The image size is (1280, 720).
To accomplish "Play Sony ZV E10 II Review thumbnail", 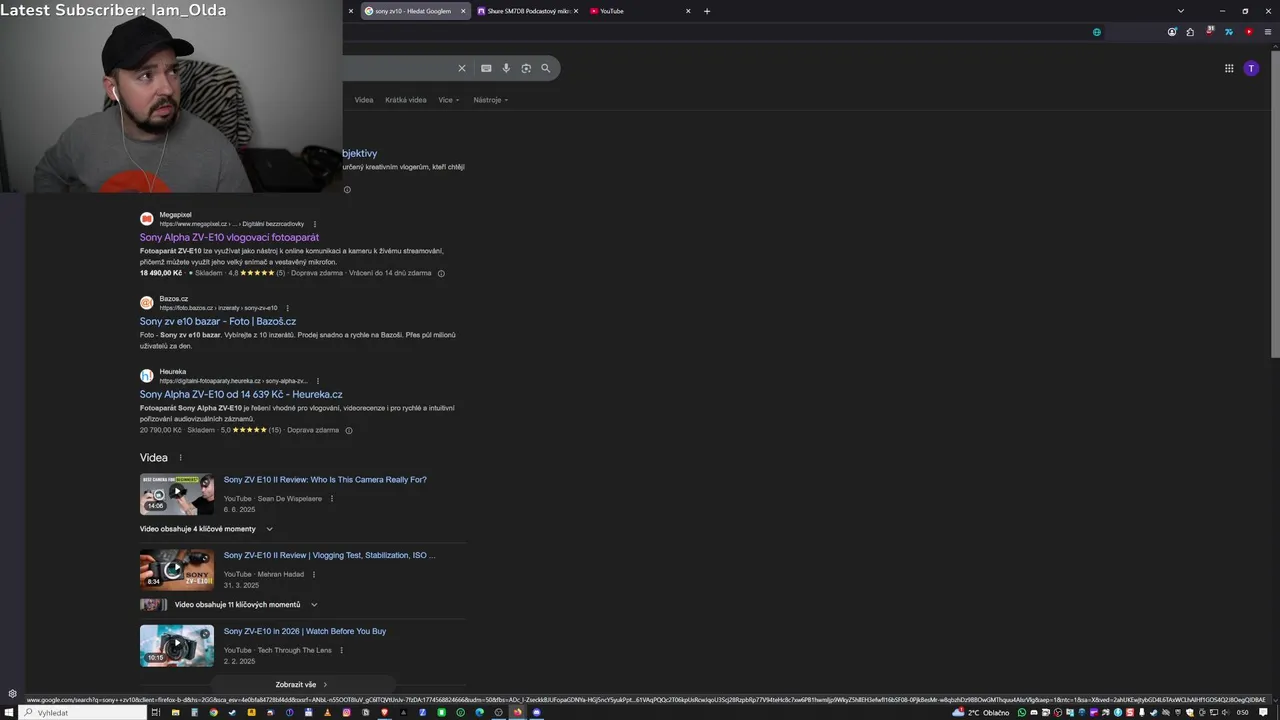I will point(177,494).
